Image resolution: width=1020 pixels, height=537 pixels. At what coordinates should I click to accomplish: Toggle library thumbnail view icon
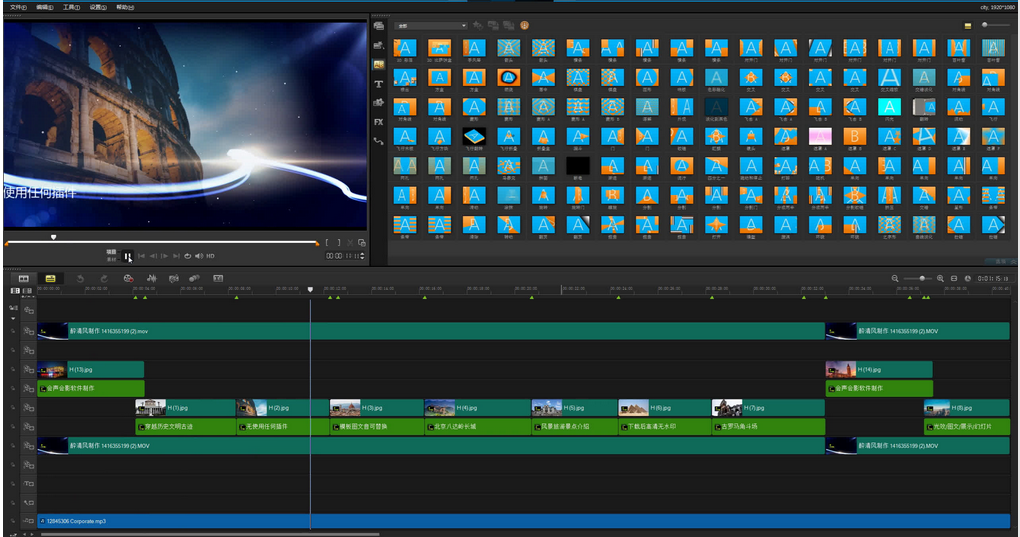coord(967,25)
